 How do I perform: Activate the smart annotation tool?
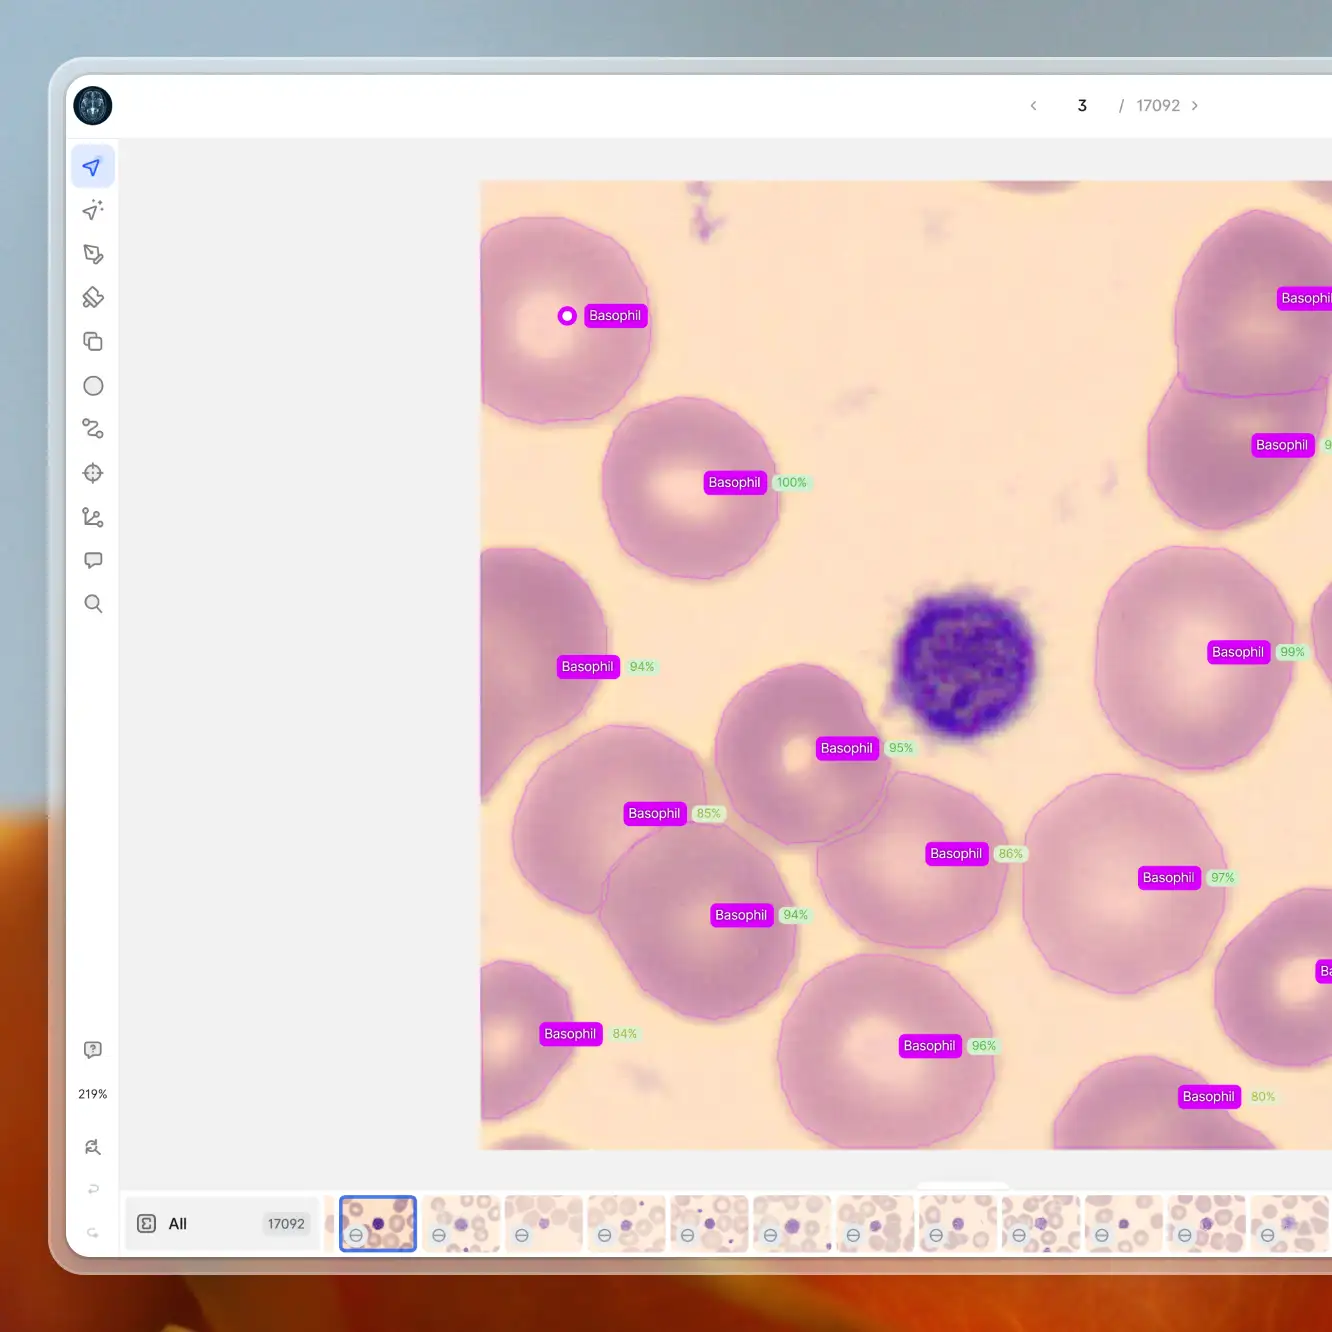(x=92, y=210)
